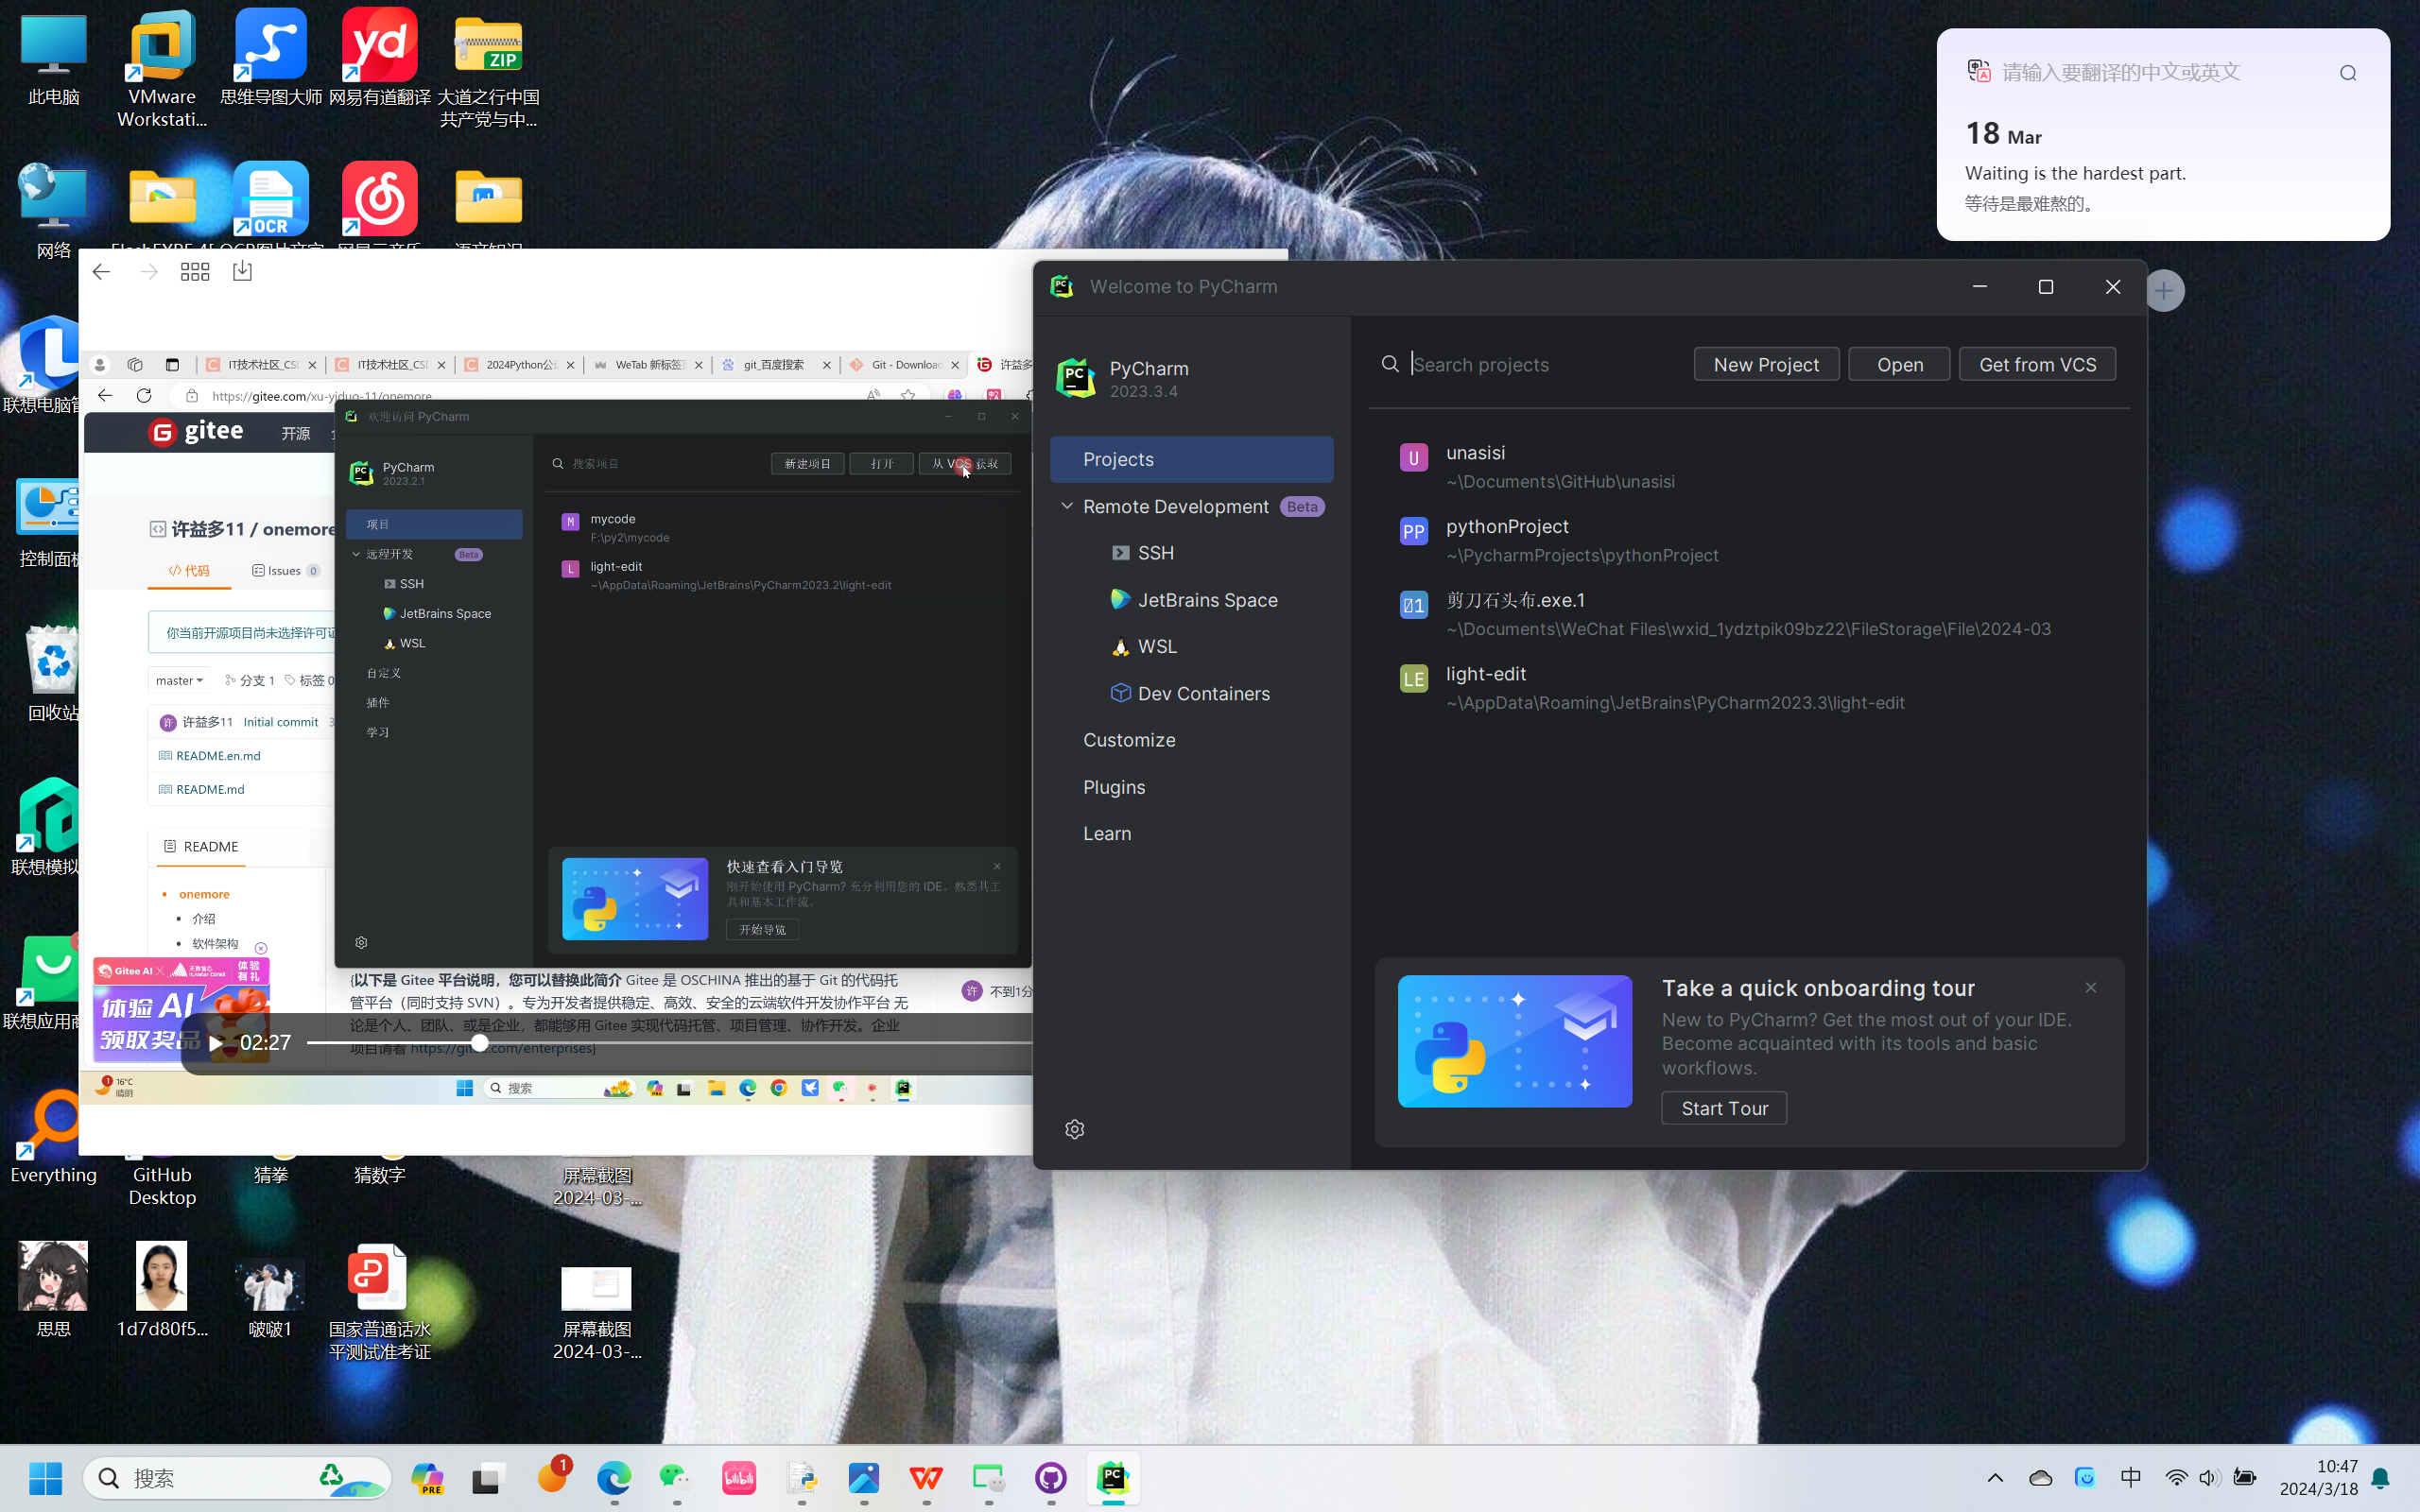The height and width of the screenshot is (1512, 2420).
Task: Select the SSH remote option
Action: pyautogui.click(x=1155, y=553)
